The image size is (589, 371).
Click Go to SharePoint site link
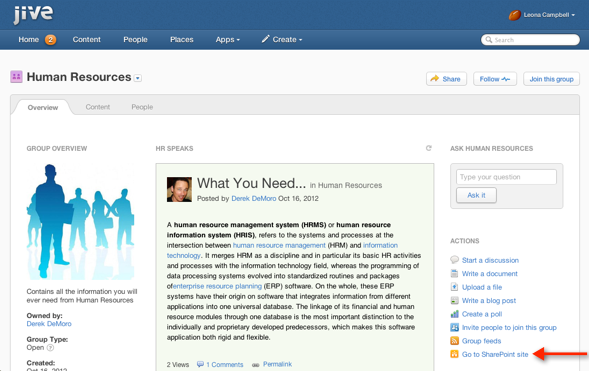click(495, 354)
